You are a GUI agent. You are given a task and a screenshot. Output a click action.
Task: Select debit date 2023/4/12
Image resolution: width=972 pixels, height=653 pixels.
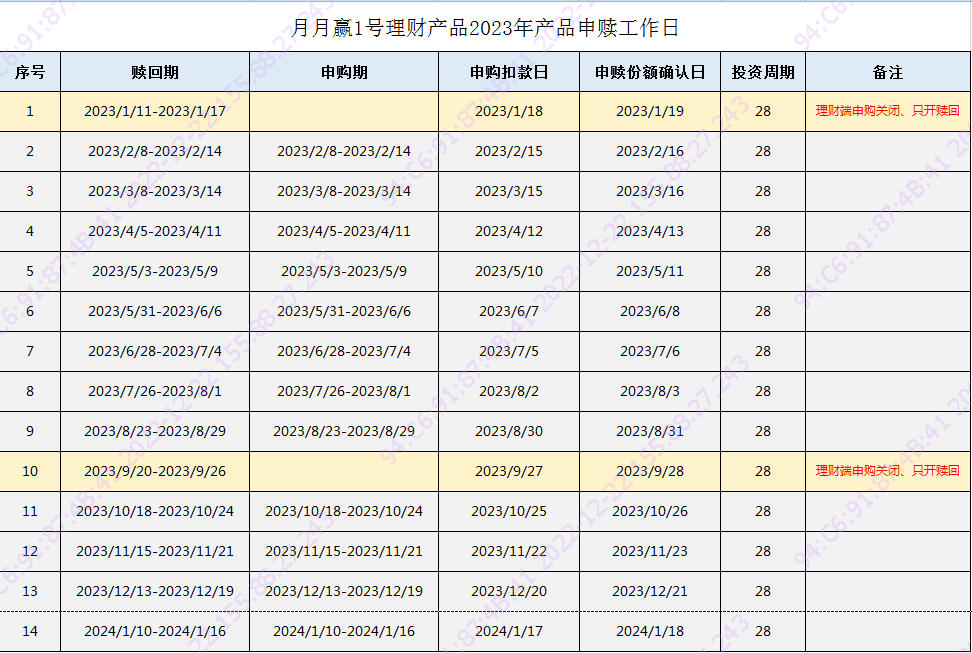509,231
